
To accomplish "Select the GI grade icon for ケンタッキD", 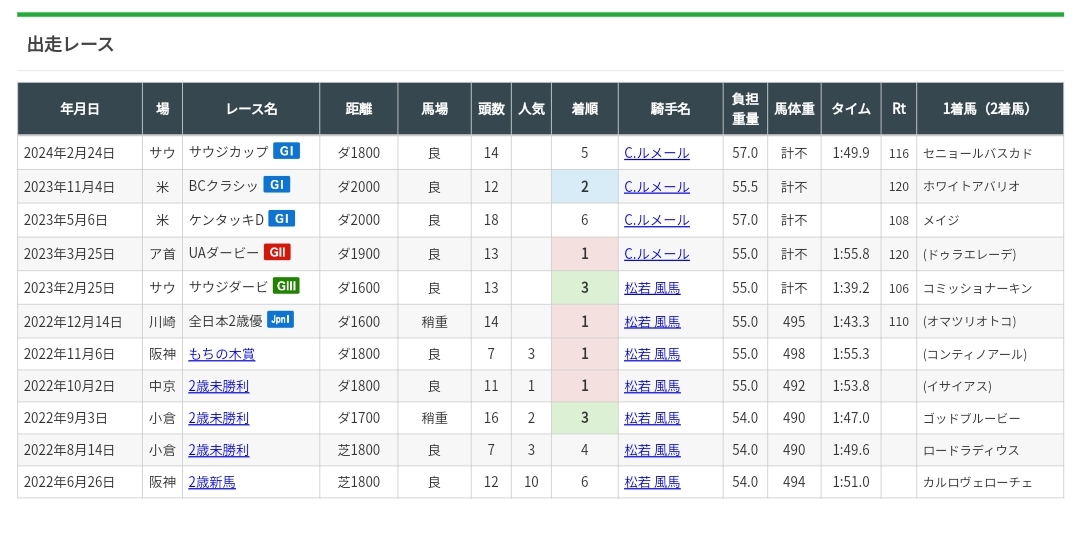I will pos(282,219).
